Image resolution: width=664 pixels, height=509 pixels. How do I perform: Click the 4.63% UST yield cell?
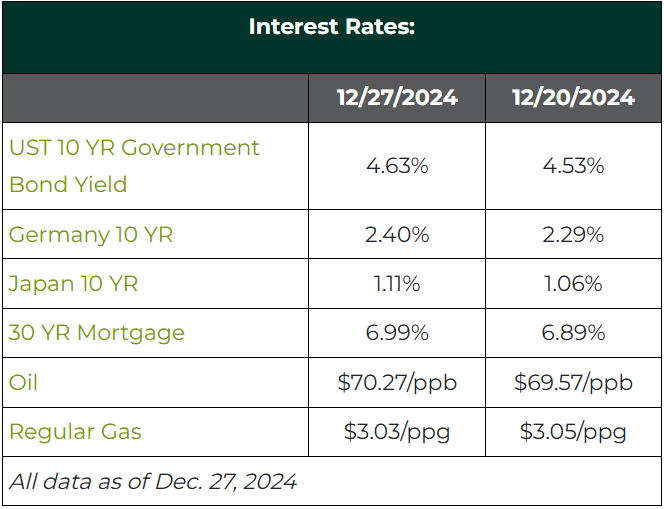(x=397, y=166)
